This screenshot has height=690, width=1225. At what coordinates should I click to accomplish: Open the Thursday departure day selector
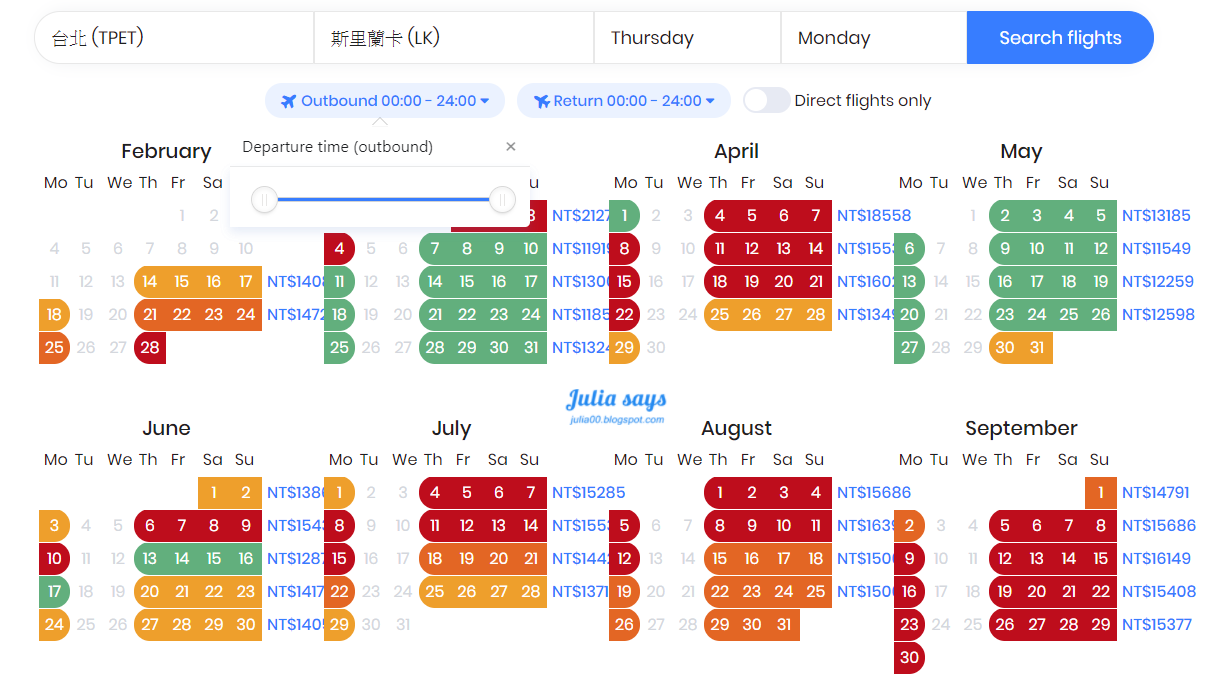coord(687,38)
